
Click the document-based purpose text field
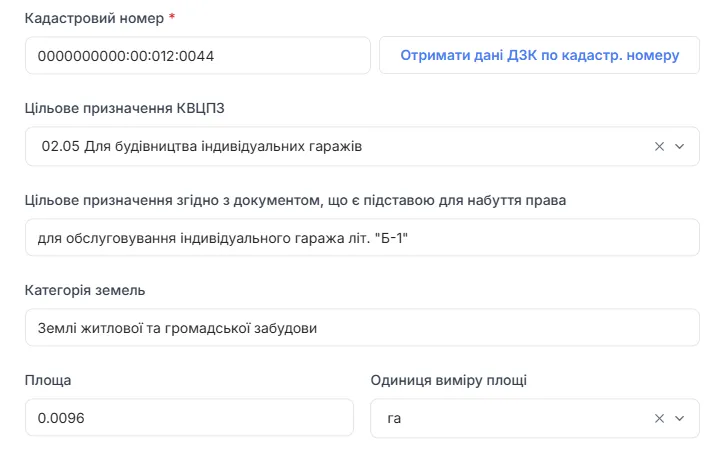click(362, 237)
